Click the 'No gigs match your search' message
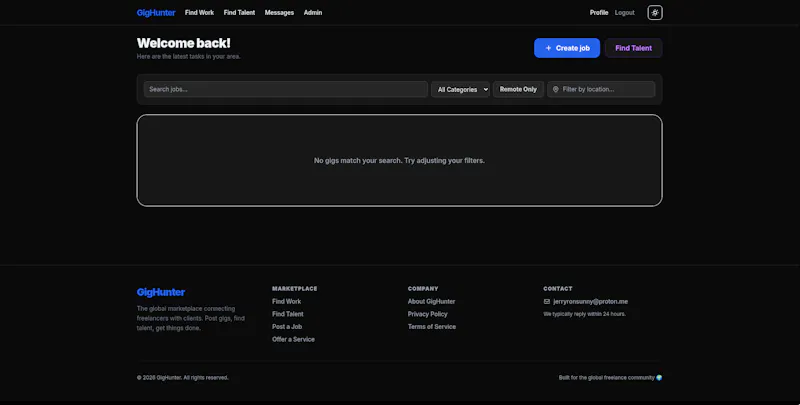 tap(399, 161)
